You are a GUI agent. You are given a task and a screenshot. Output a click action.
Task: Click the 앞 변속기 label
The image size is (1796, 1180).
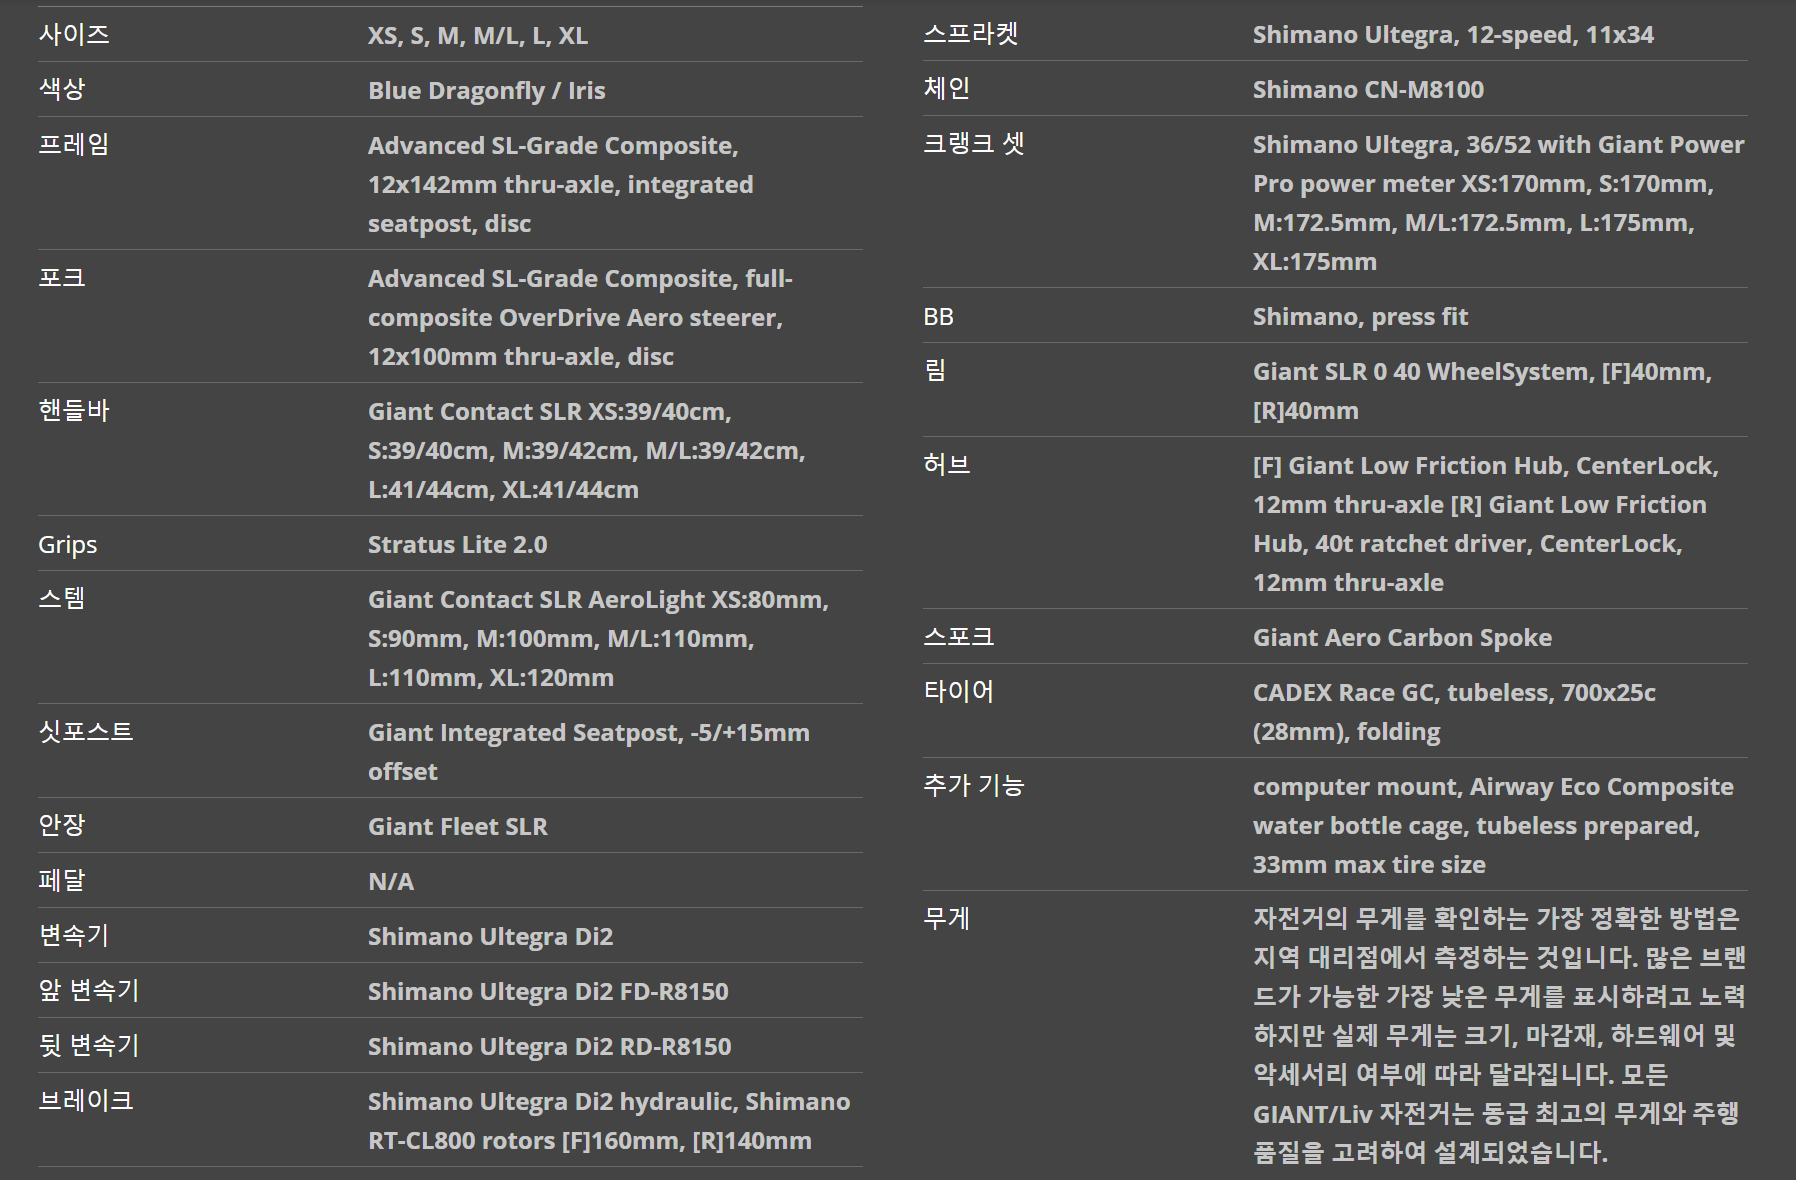click(x=89, y=991)
